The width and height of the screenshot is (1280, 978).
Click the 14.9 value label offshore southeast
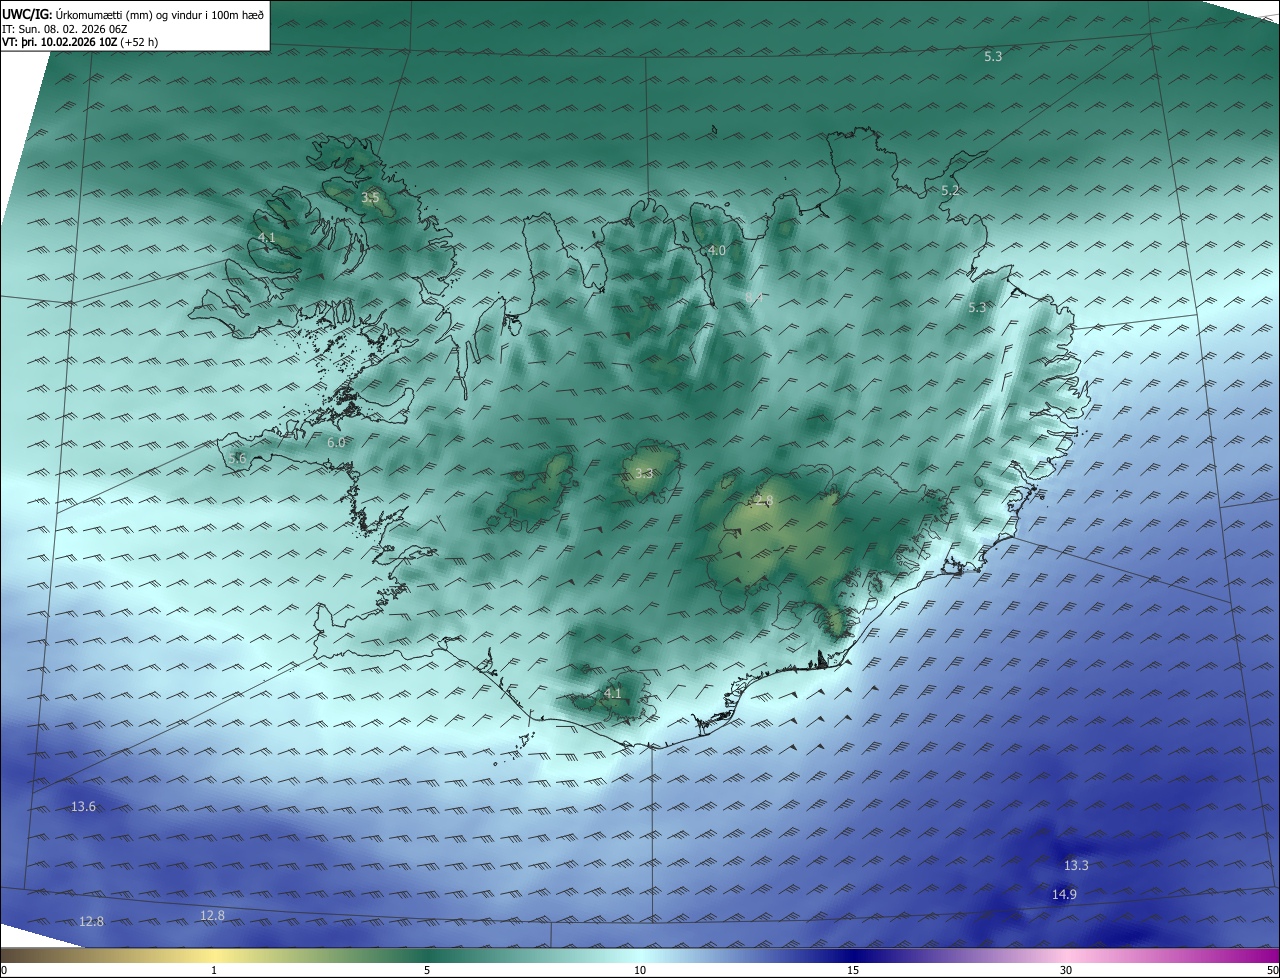click(x=1064, y=894)
